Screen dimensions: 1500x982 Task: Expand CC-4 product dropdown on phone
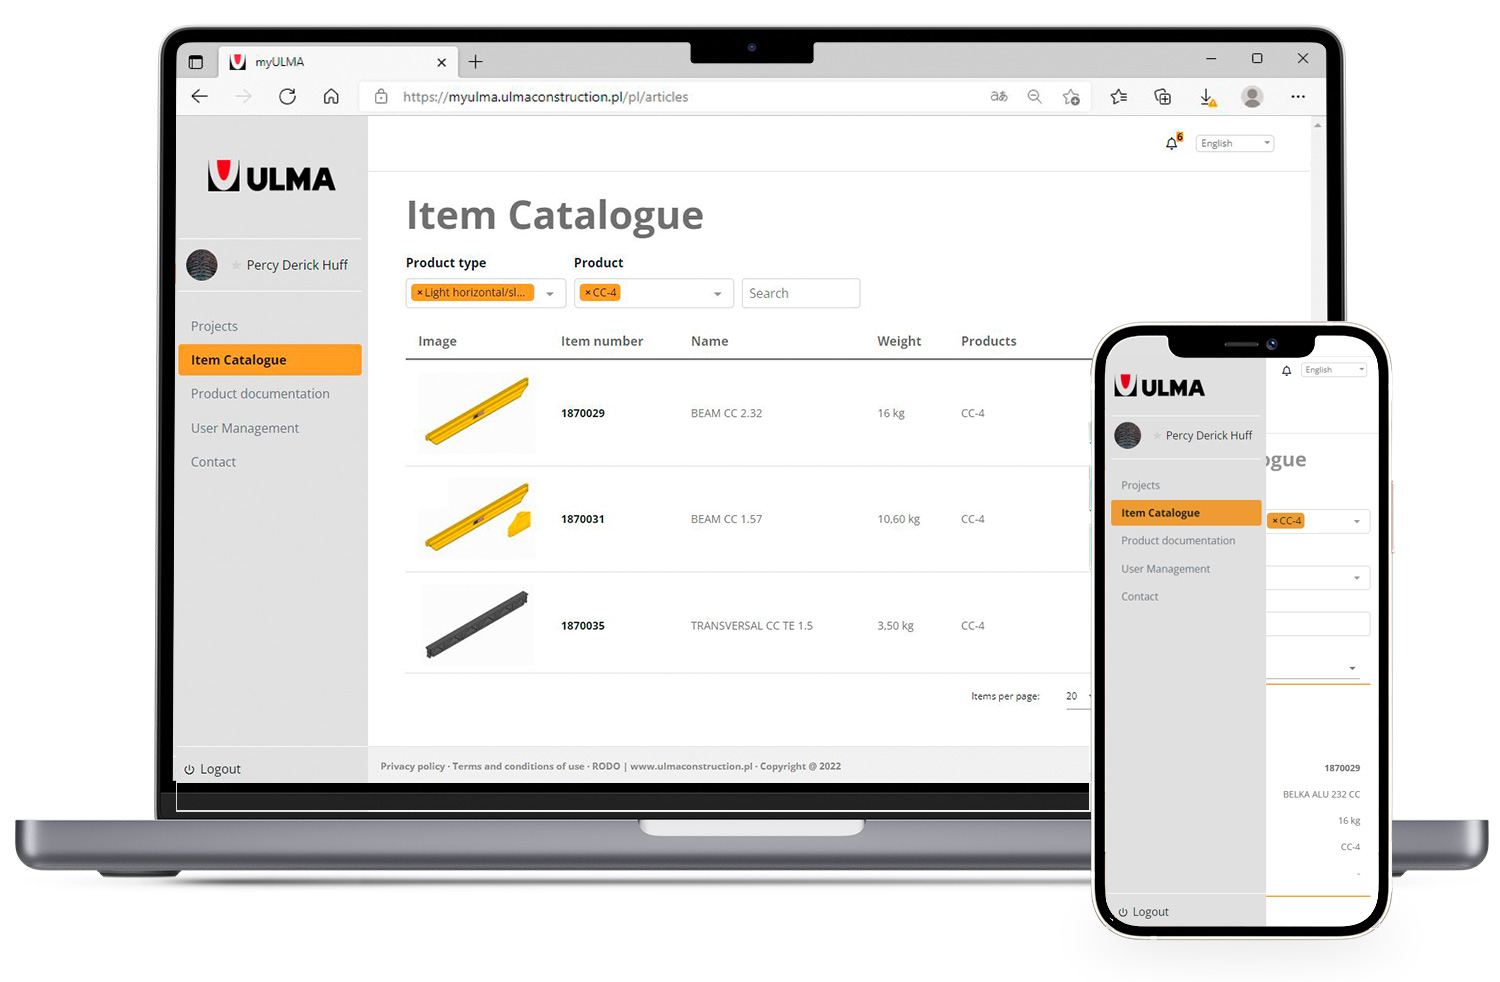click(1357, 521)
